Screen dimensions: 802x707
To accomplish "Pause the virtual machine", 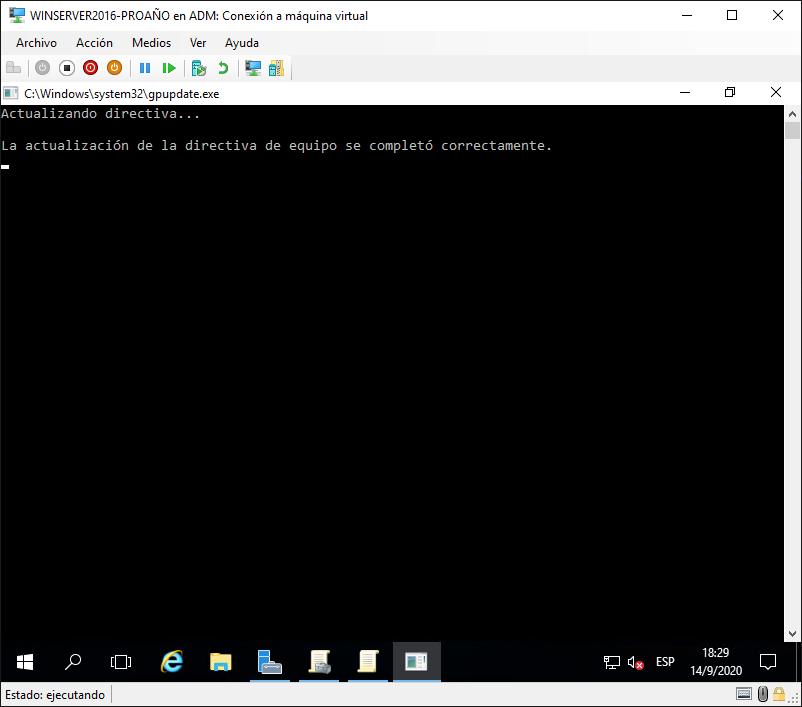I will 145,68.
